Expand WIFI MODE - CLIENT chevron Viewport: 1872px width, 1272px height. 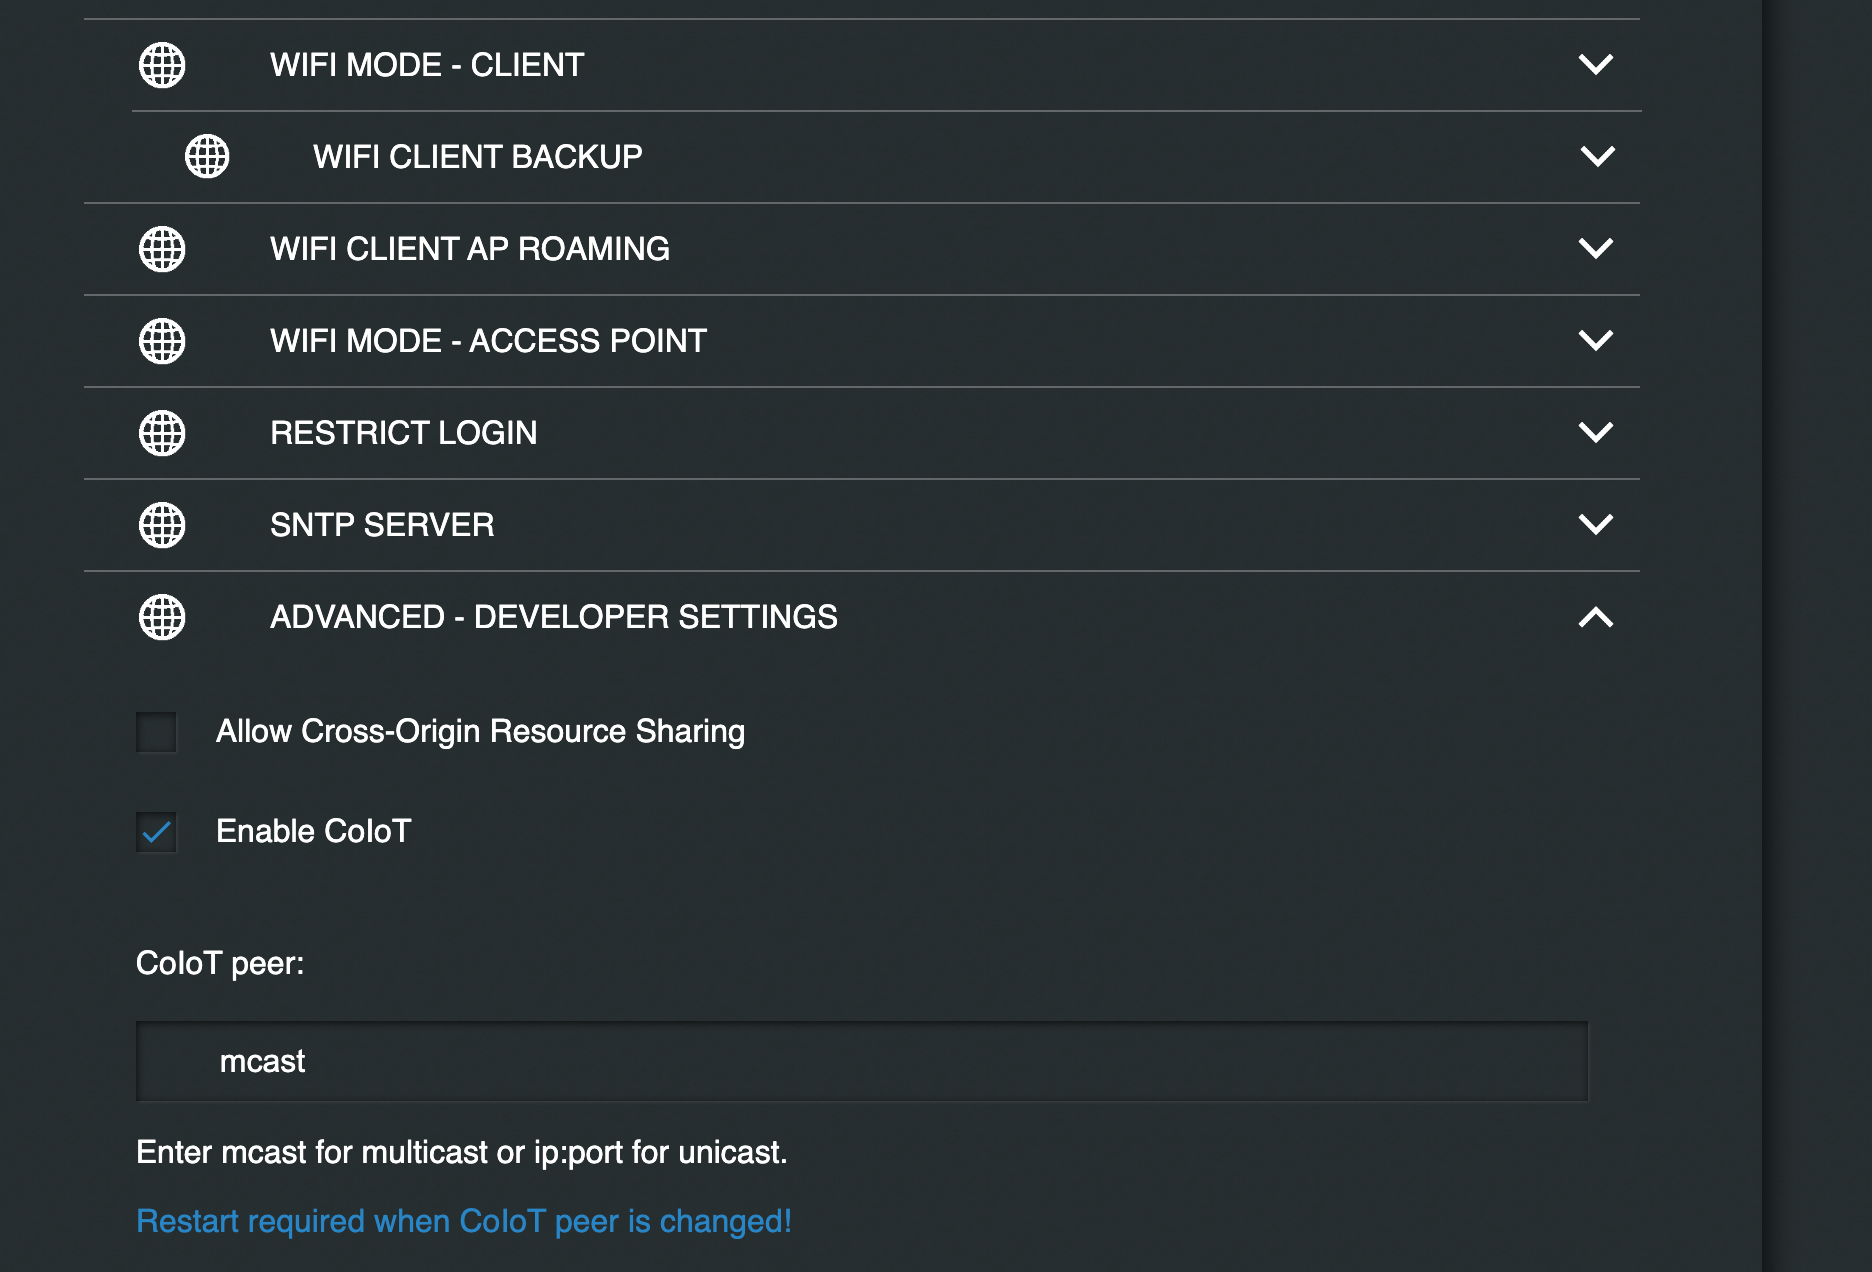pyautogui.click(x=1595, y=65)
